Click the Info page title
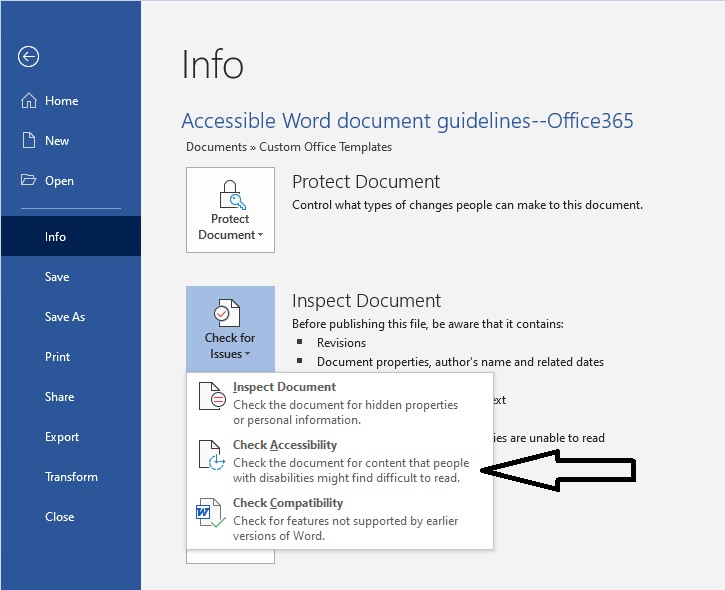Viewport: 725px width, 590px height. click(x=212, y=65)
